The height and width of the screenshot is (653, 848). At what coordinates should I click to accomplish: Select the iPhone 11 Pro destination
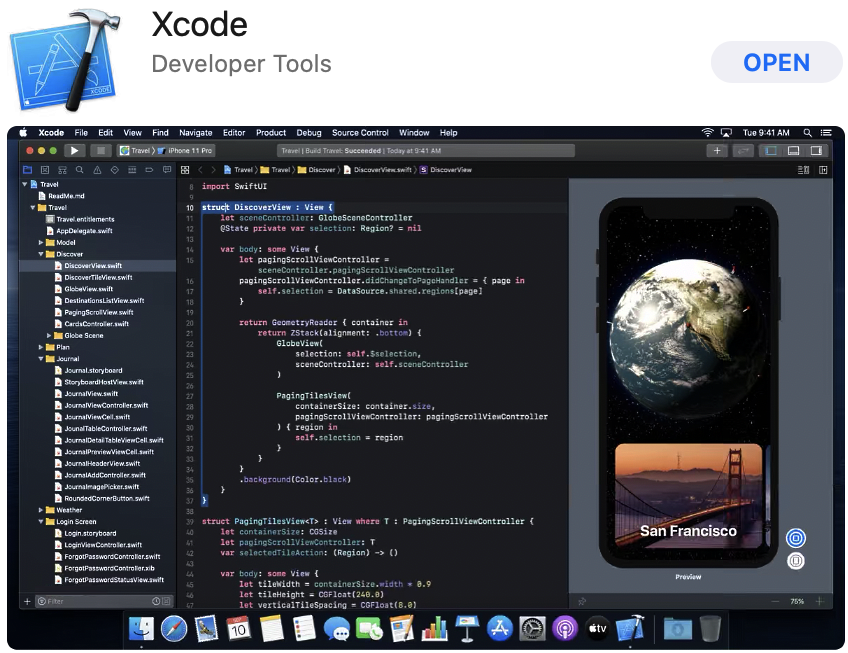click(186, 151)
